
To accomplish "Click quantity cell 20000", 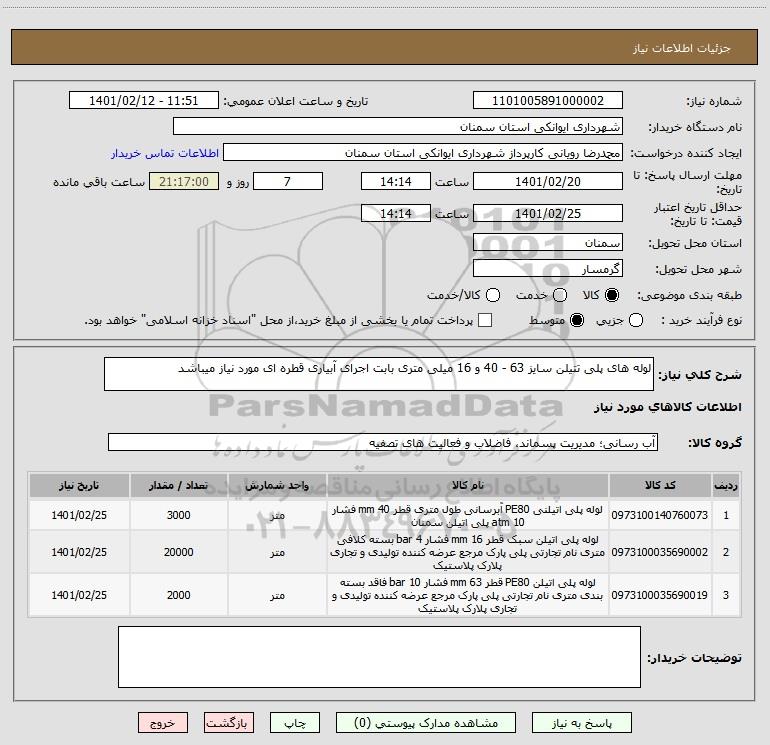I will point(179,552).
